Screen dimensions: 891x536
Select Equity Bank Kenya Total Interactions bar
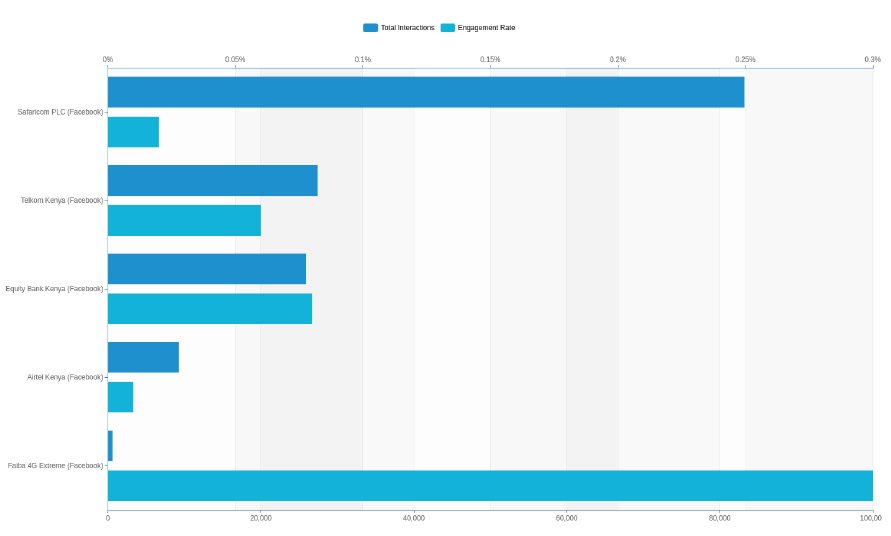click(207, 269)
